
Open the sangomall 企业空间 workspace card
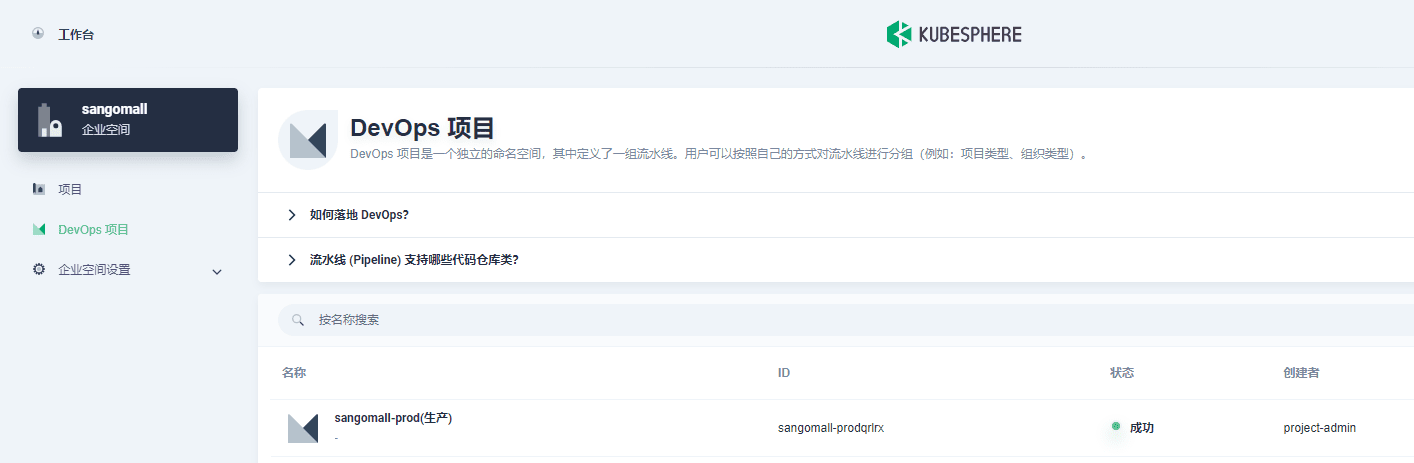(128, 120)
